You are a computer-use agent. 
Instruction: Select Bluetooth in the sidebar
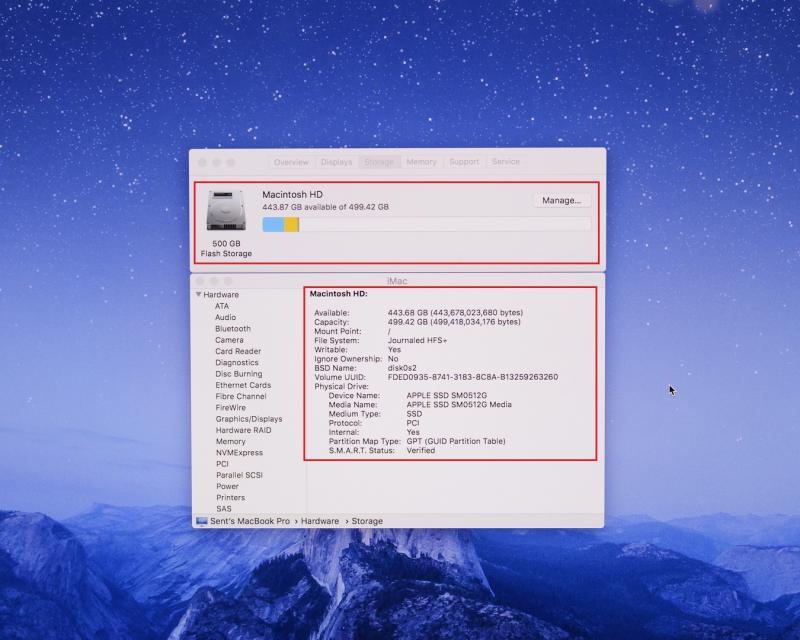pos(233,329)
